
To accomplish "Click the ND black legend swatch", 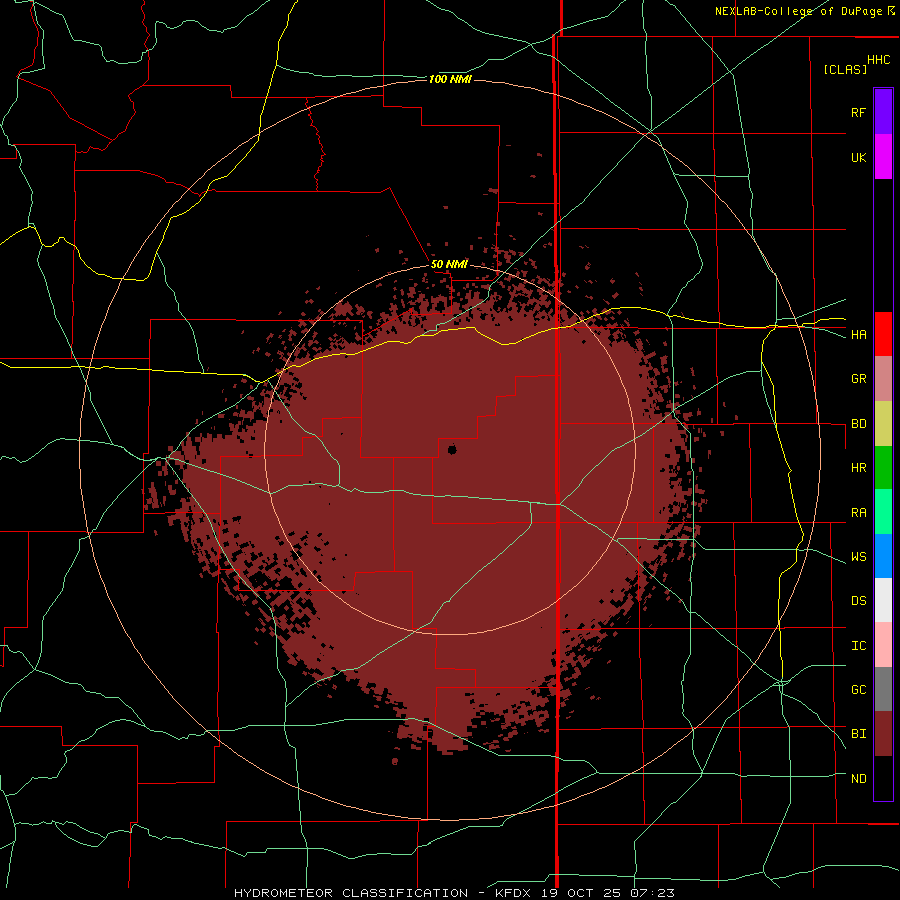I will pyautogui.click(x=883, y=778).
